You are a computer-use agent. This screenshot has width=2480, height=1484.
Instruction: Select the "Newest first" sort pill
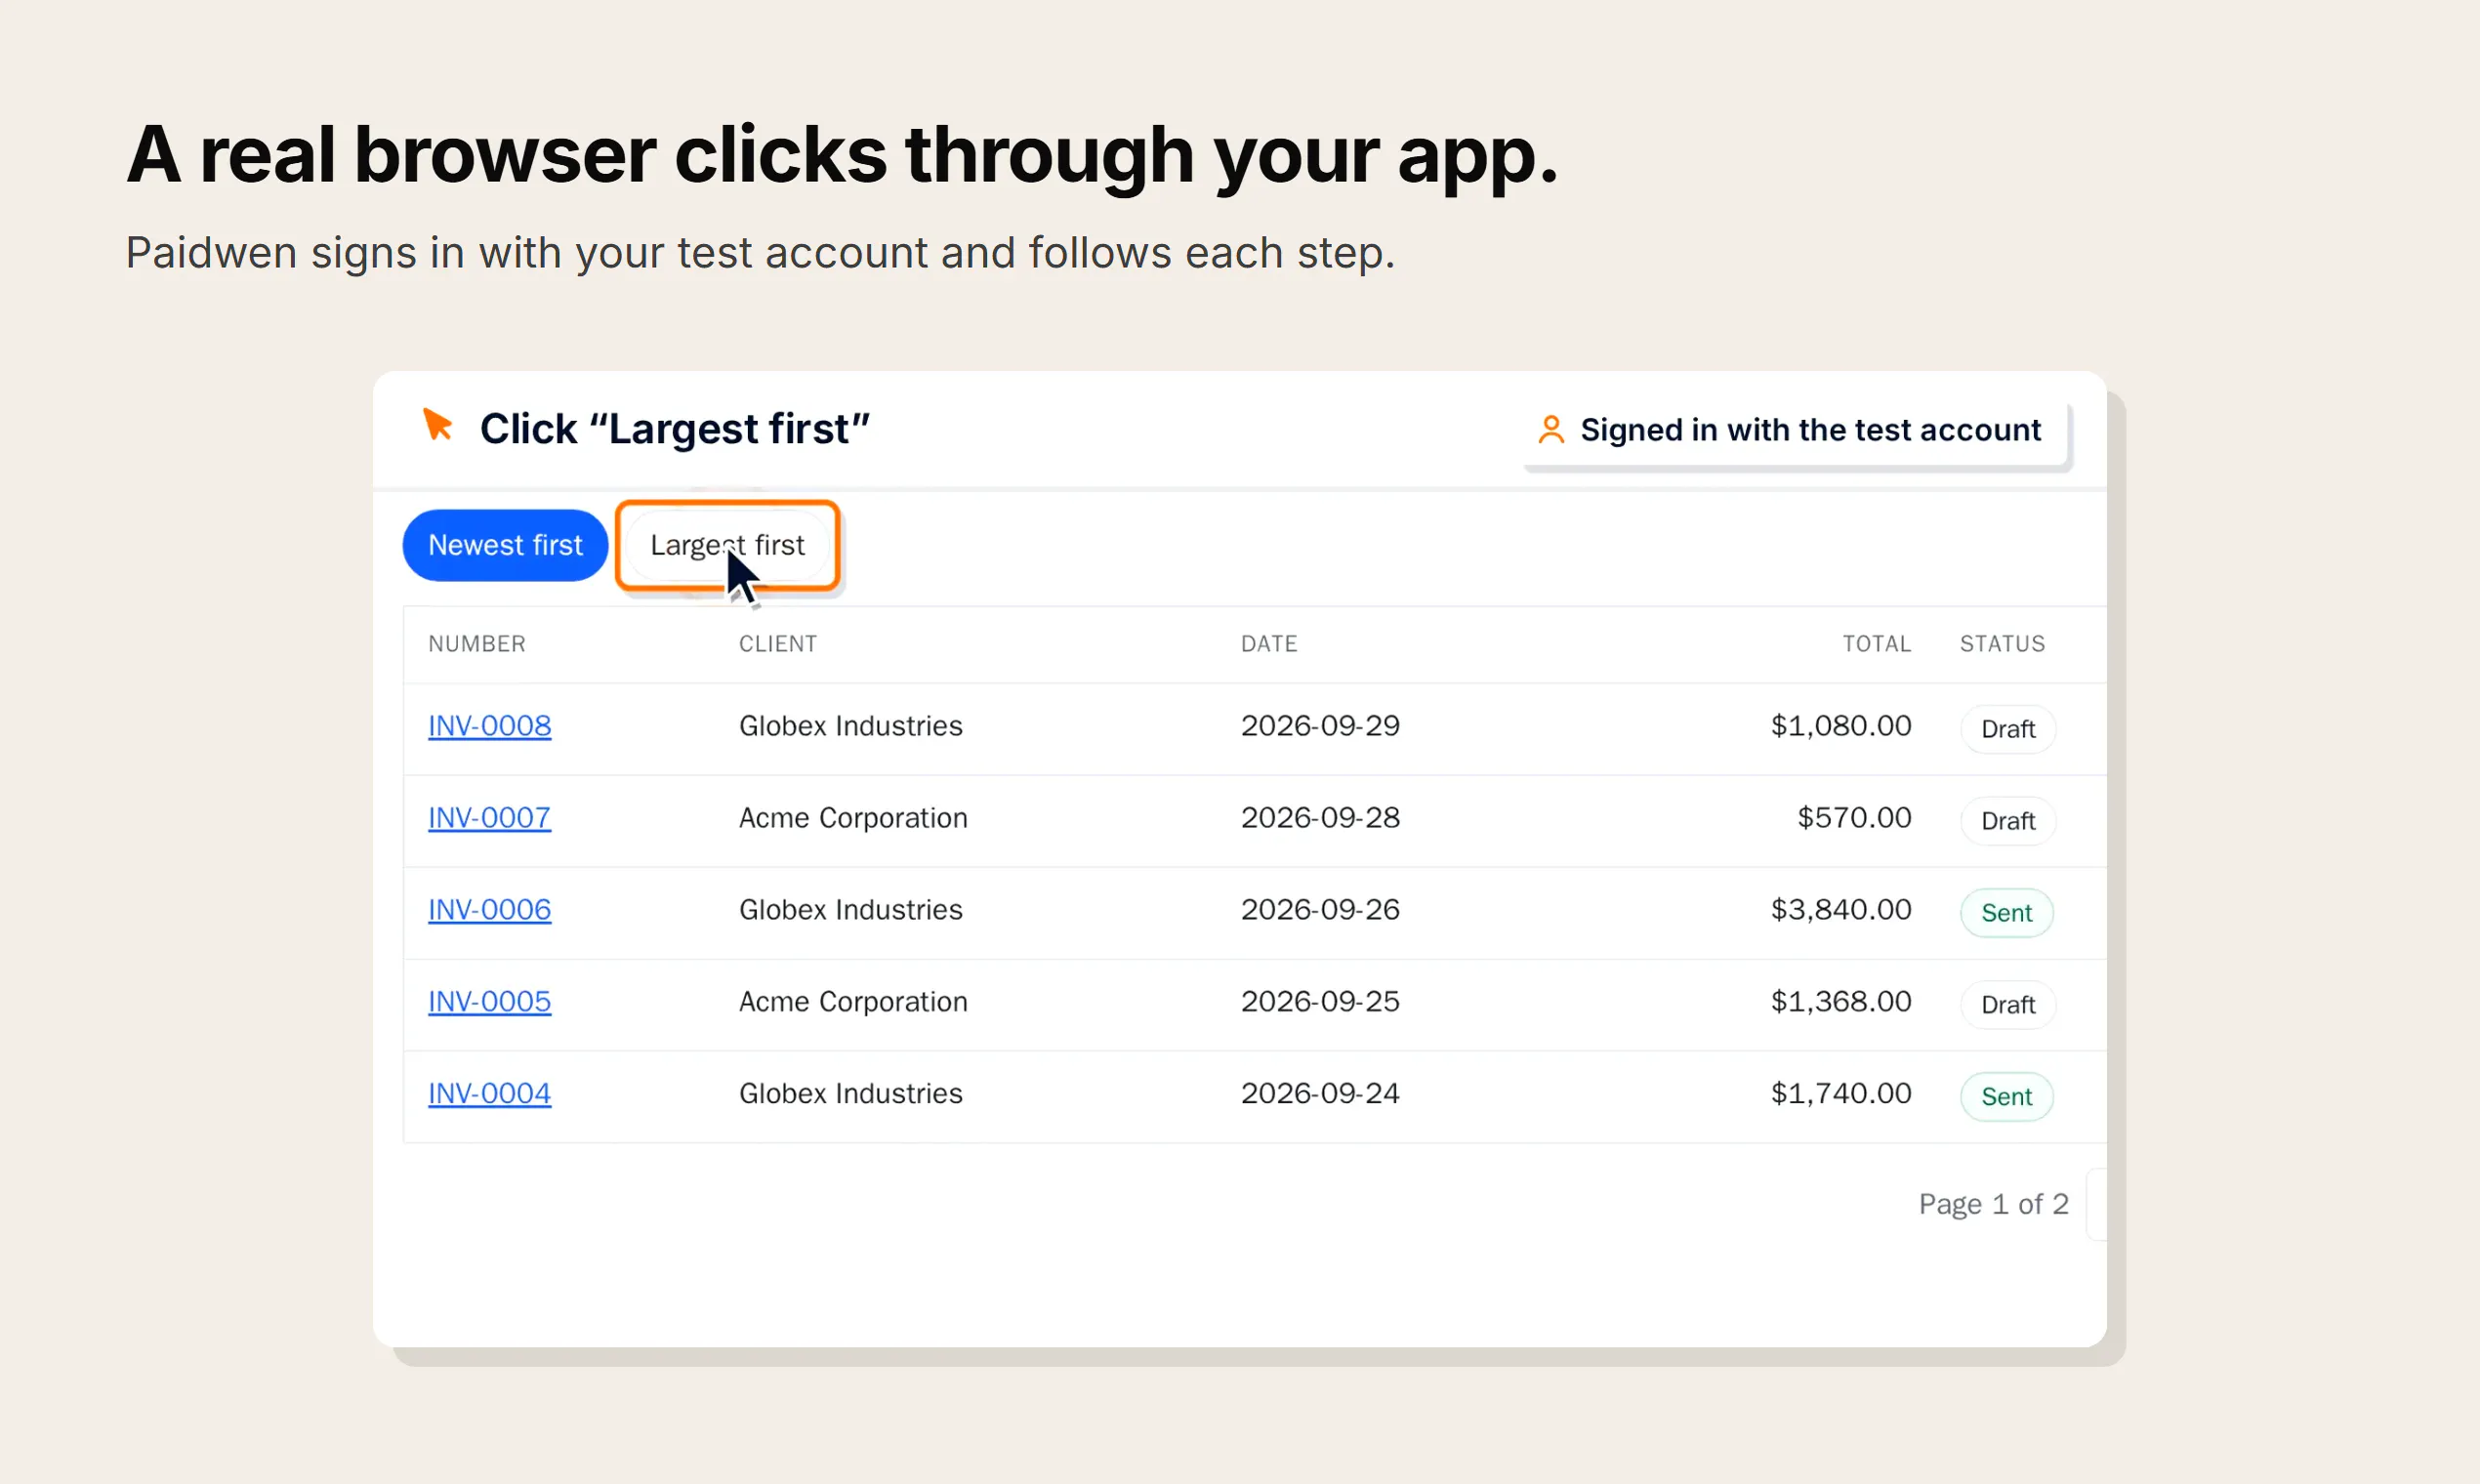pyautogui.click(x=505, y=546)
